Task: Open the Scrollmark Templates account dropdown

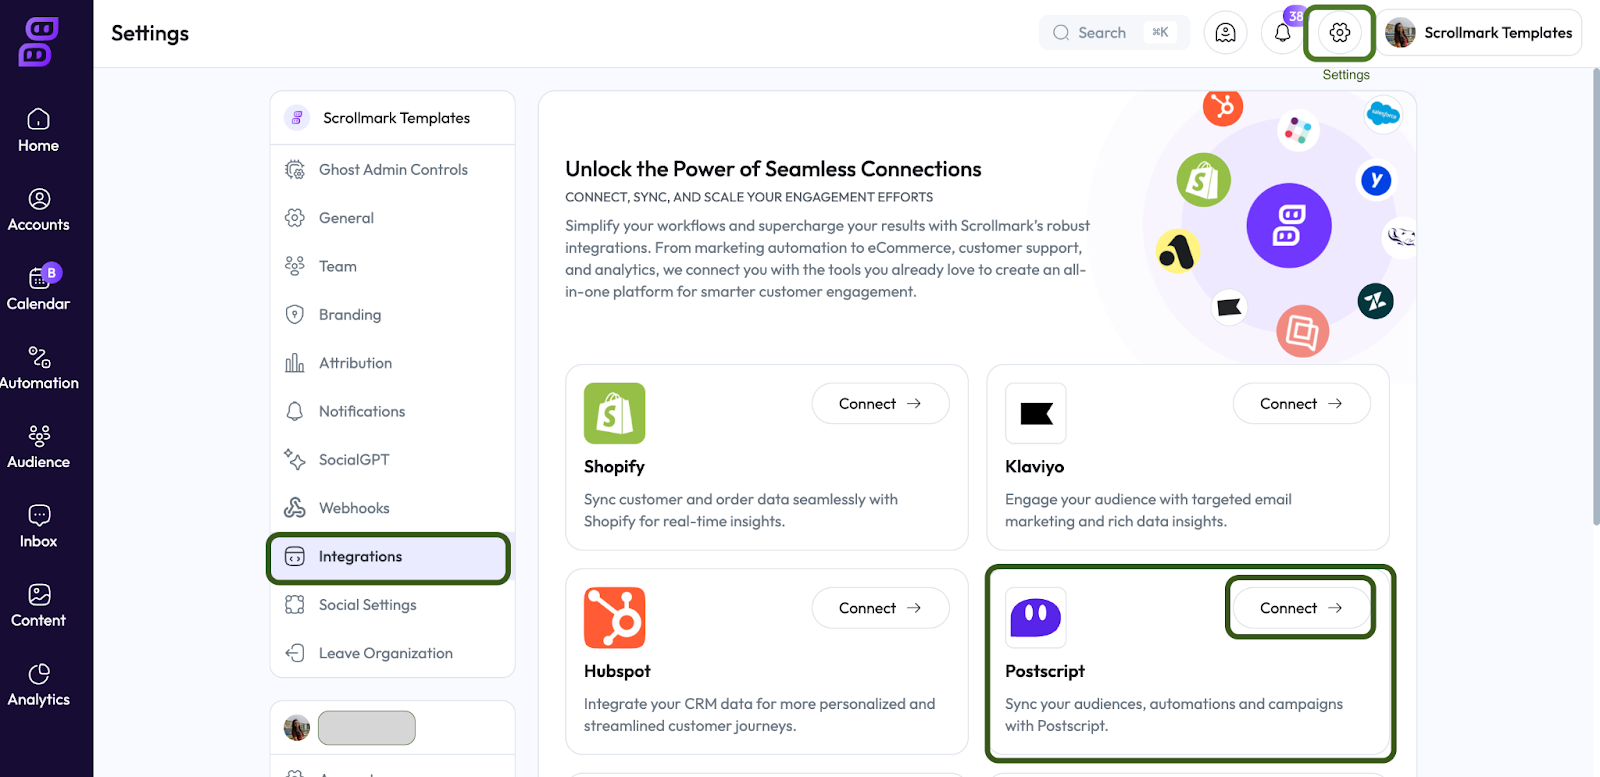Action: tap(1483, 33)
